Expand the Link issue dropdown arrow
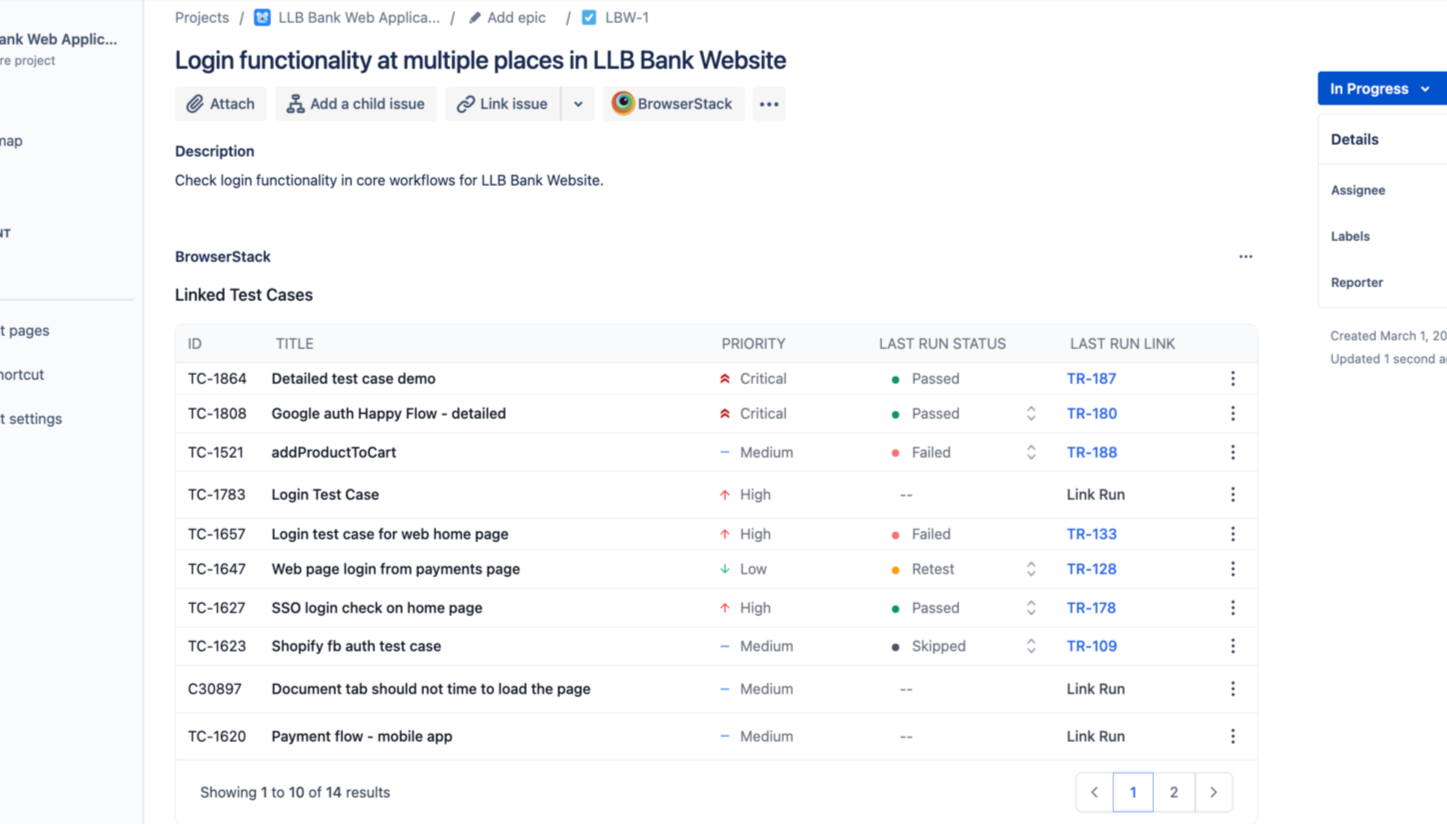Image resolution: width=1447 pixels, height=824 pixels. point(578,104)
